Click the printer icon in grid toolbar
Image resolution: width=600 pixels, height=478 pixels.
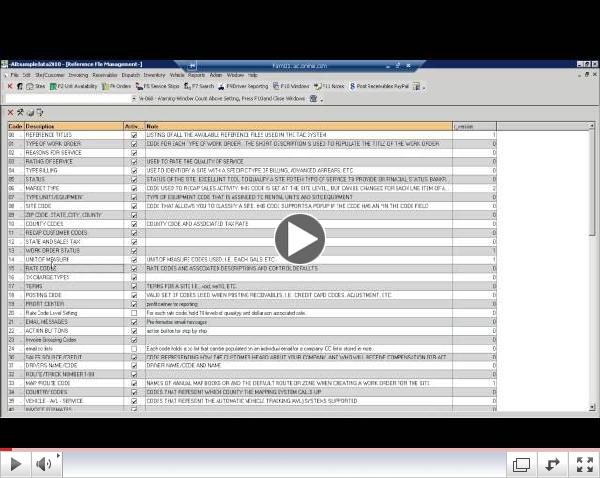[31, 113]
